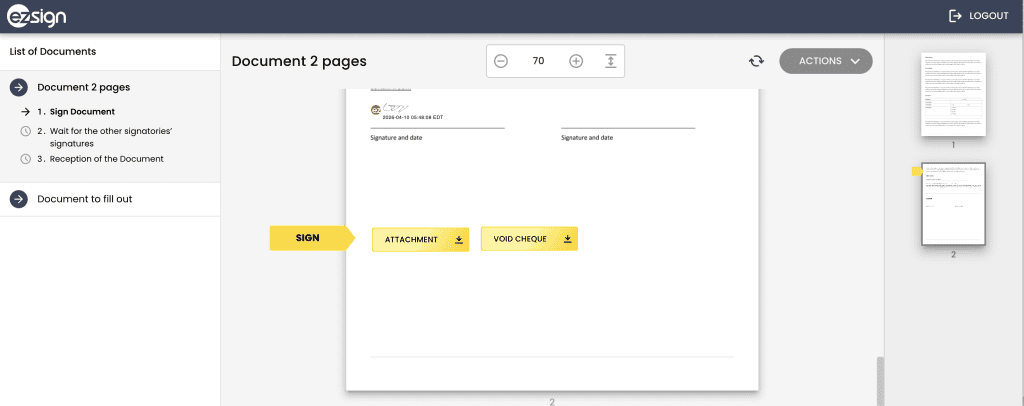The height and width of the screenshot is (406, 1024).
Task: Click the arrow icon beside Document 2 pages
Action: [18, 87]
